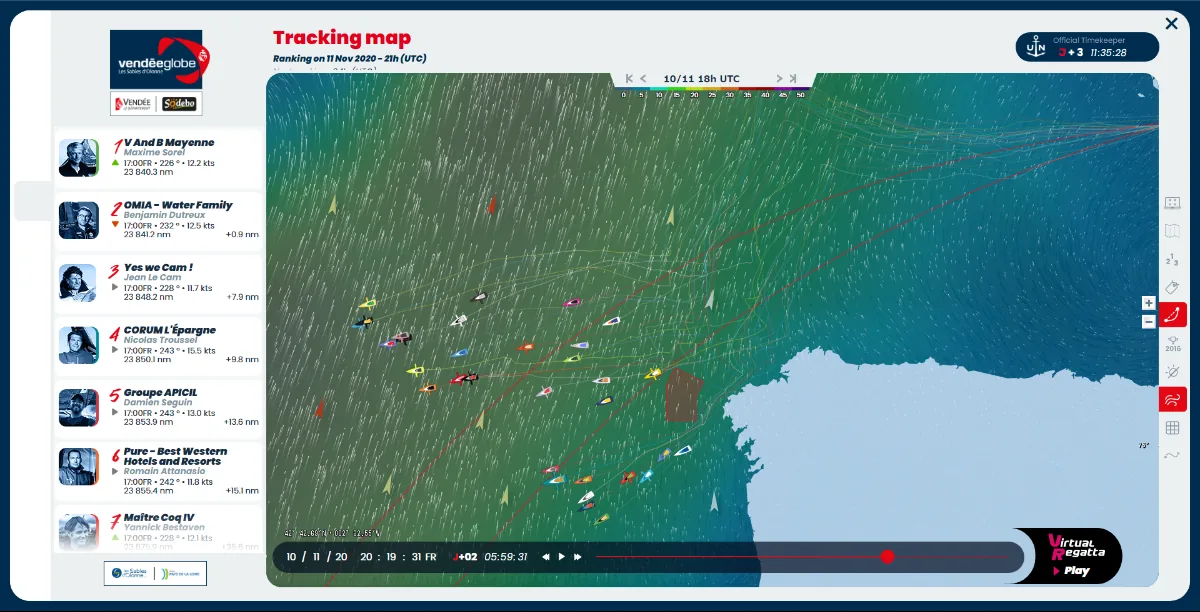Click the Ranking on 11 Nov 2020 text
Image resolution: width=1200 pixels, height=612 pixels.
click(350, 59)
